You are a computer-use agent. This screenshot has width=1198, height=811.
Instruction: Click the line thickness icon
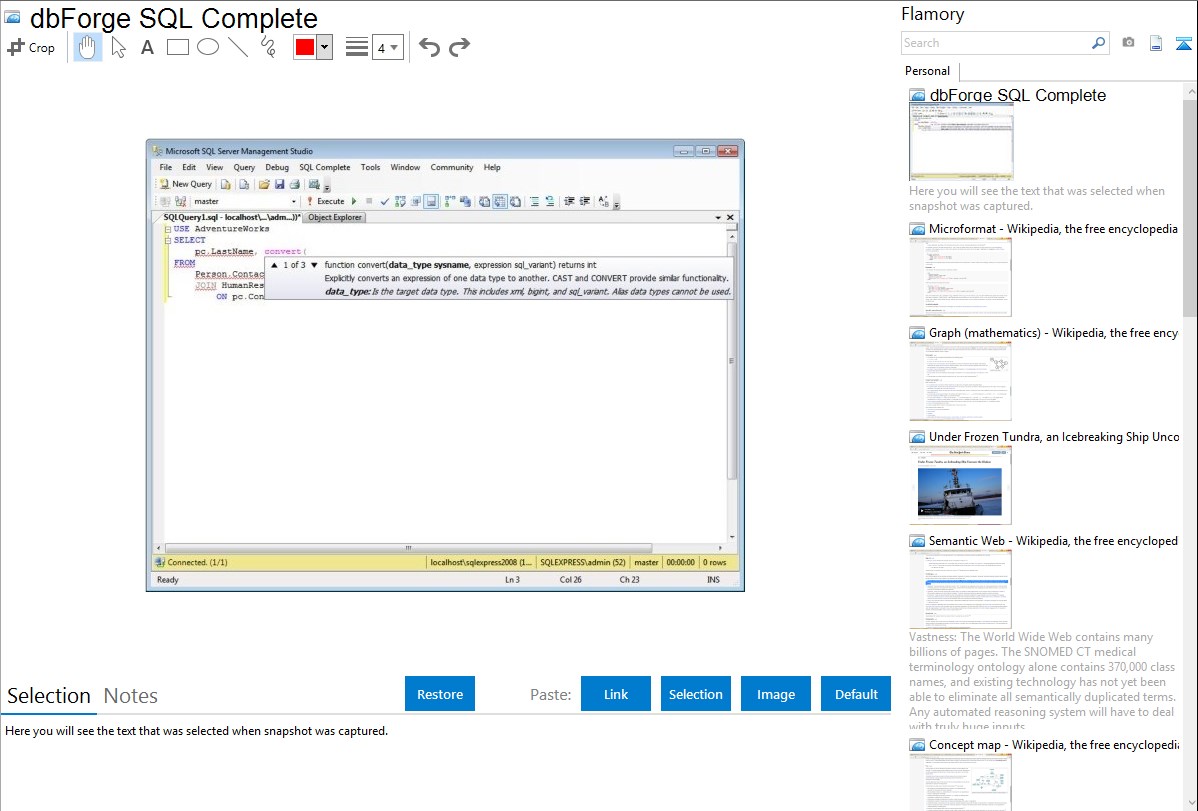[x=356, y=47]
